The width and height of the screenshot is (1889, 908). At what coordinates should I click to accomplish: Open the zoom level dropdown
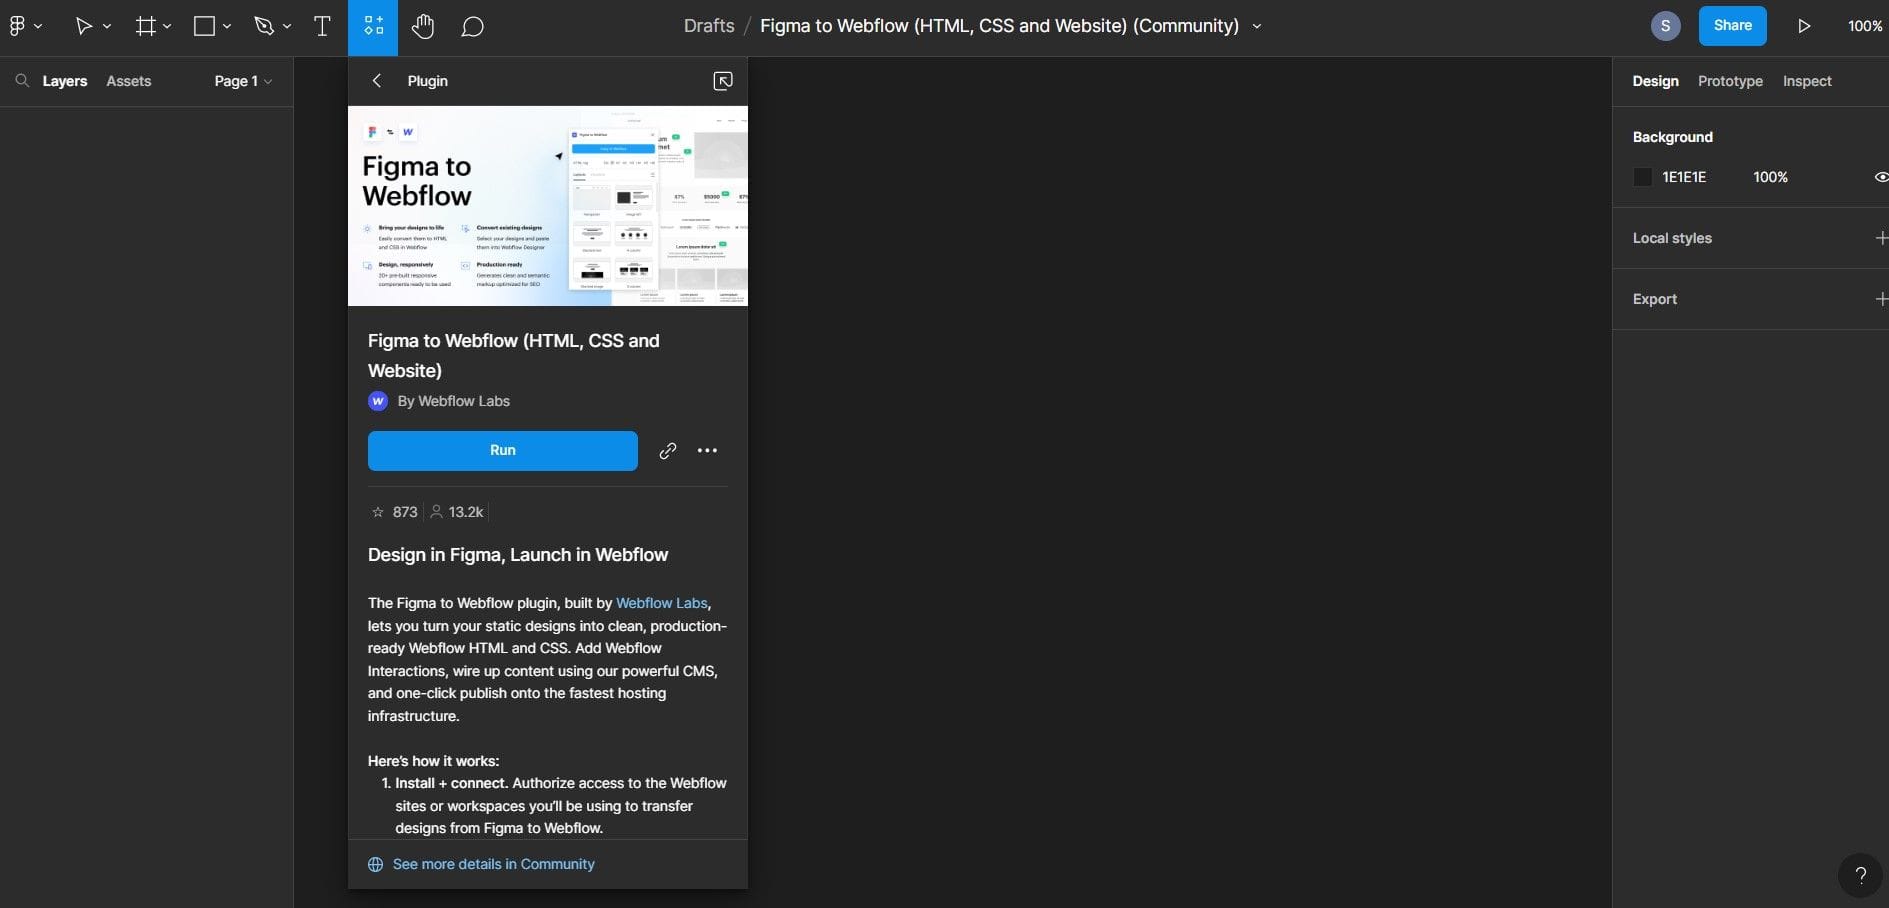1862,26
